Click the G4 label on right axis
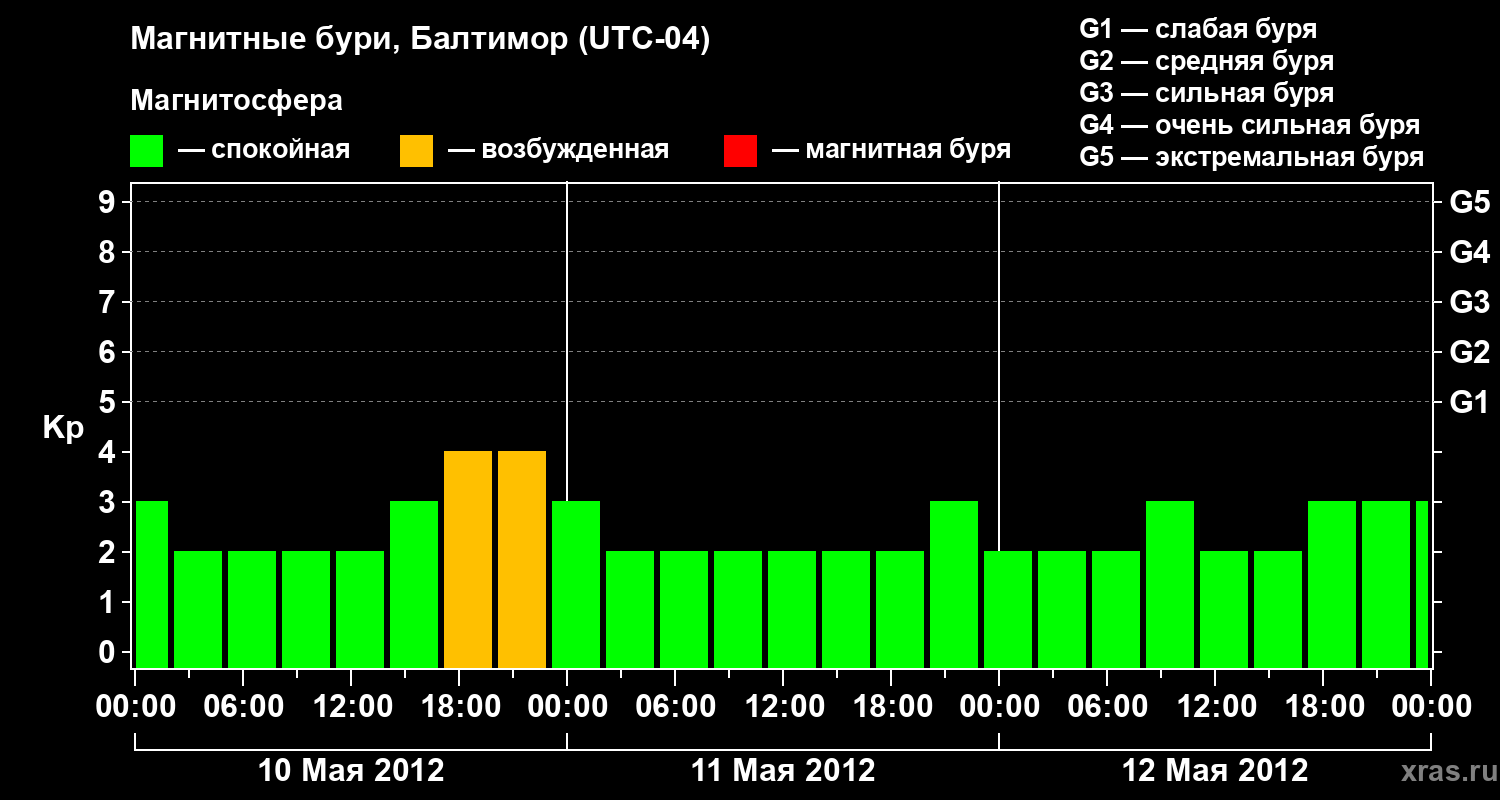 [1469, 253]
